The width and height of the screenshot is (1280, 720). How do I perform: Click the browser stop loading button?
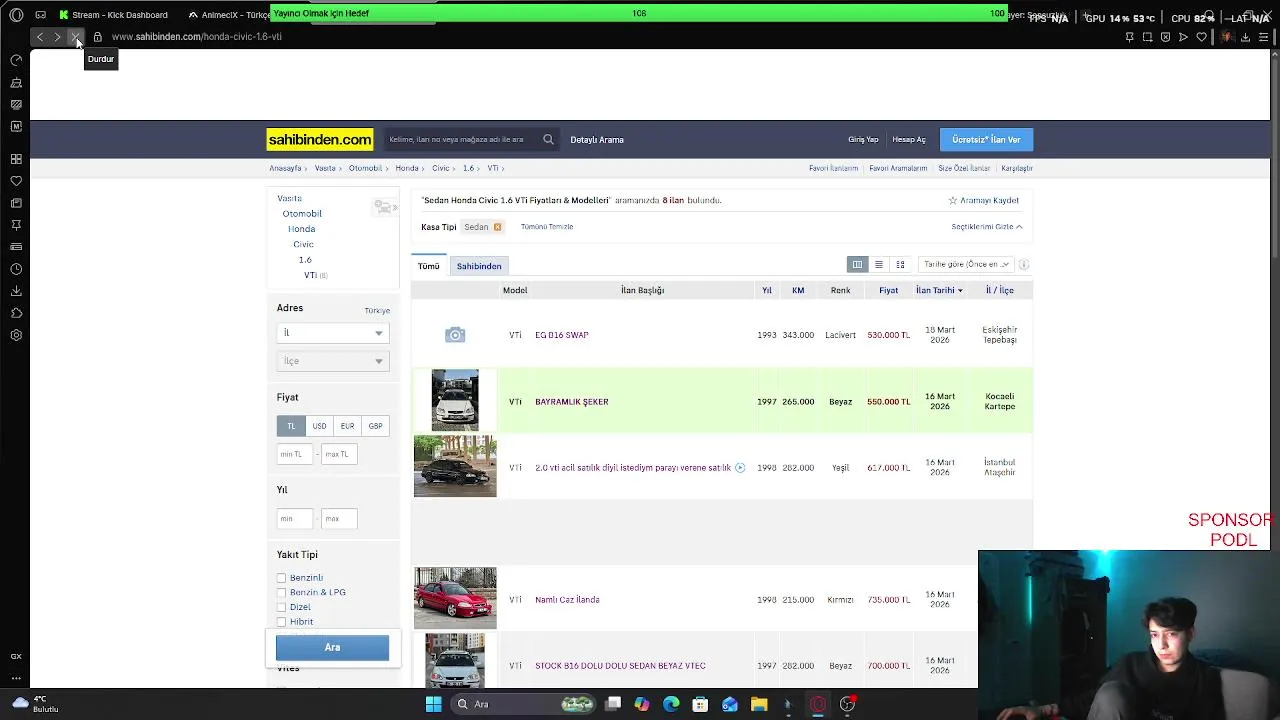tap(75, 37)
